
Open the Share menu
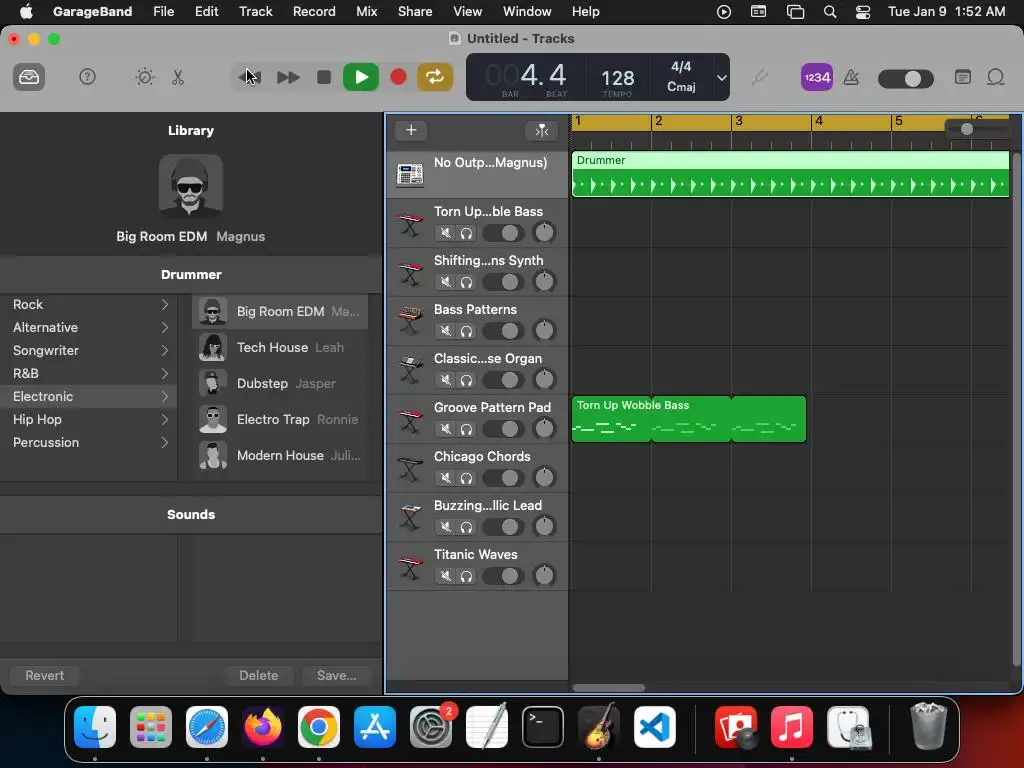(415, 11)
